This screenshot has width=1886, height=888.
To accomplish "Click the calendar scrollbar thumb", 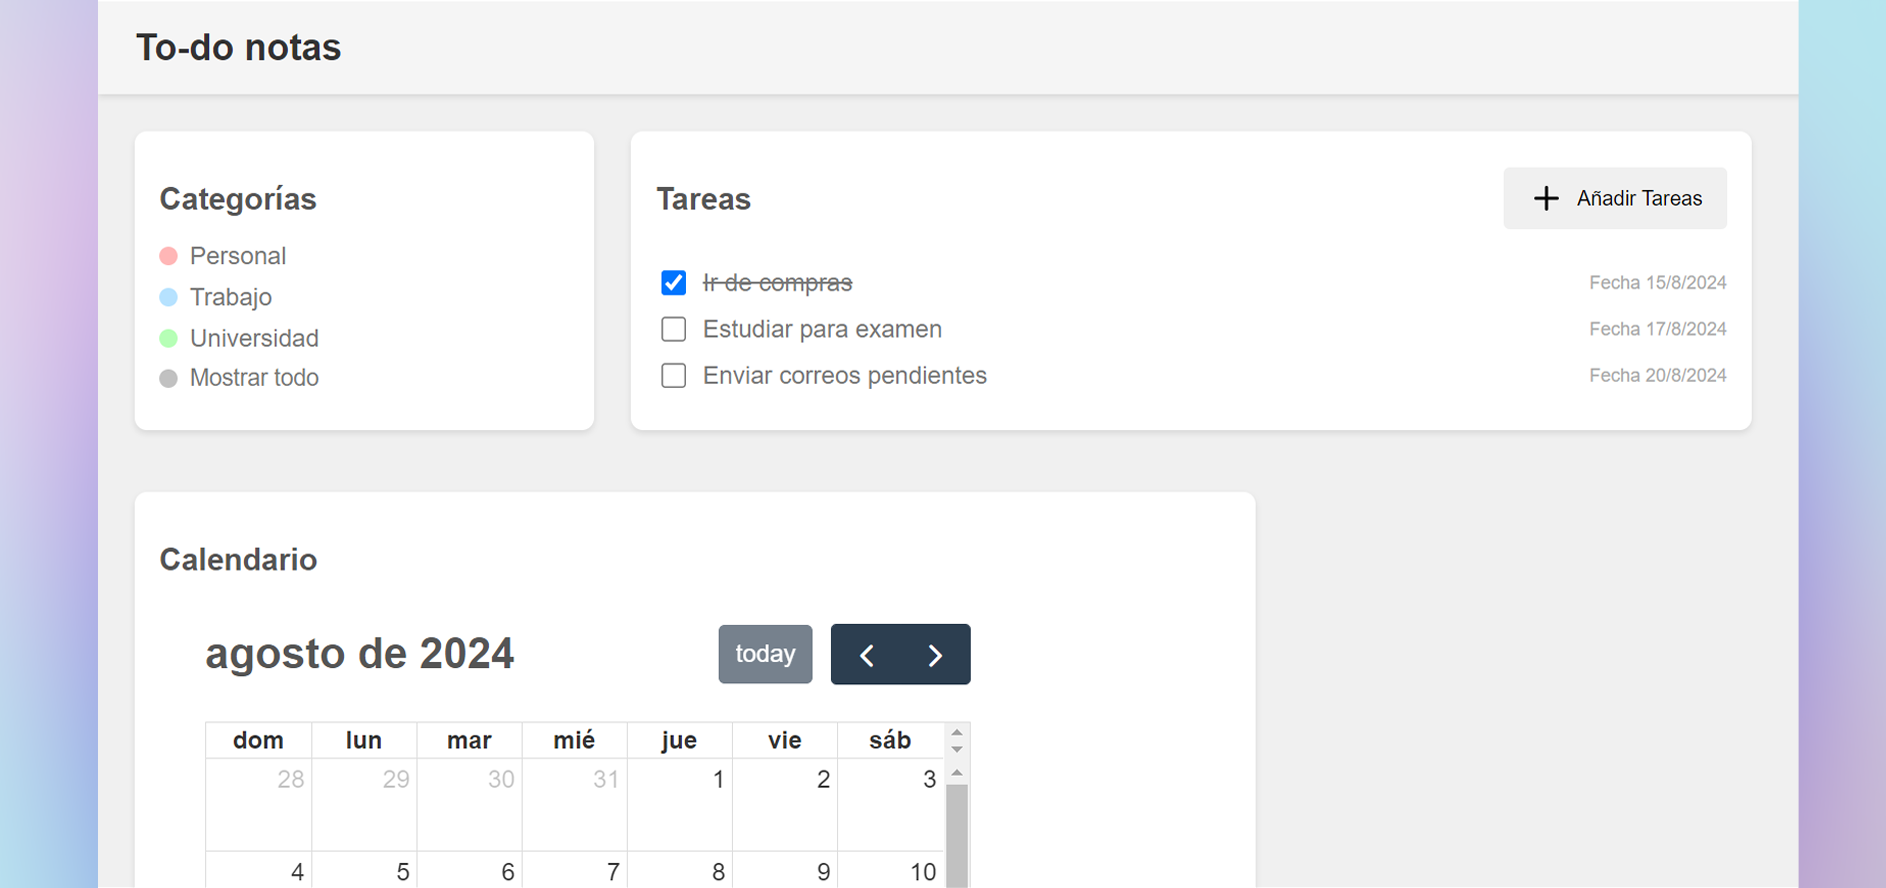I will (957, 835).
